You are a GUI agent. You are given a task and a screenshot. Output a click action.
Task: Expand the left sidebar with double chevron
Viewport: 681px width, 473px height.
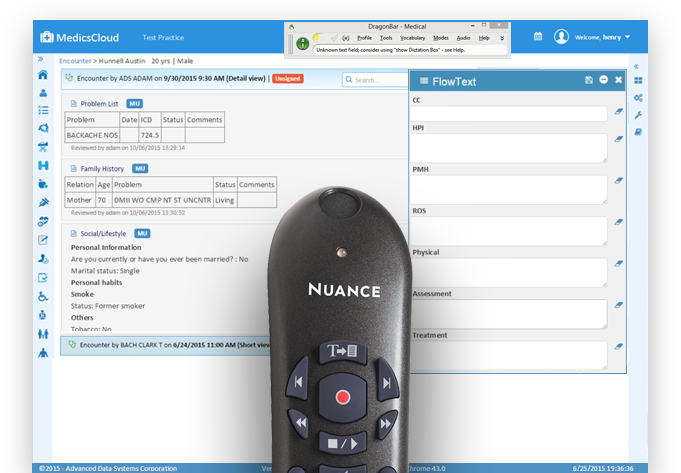click(x=40, y=59)
